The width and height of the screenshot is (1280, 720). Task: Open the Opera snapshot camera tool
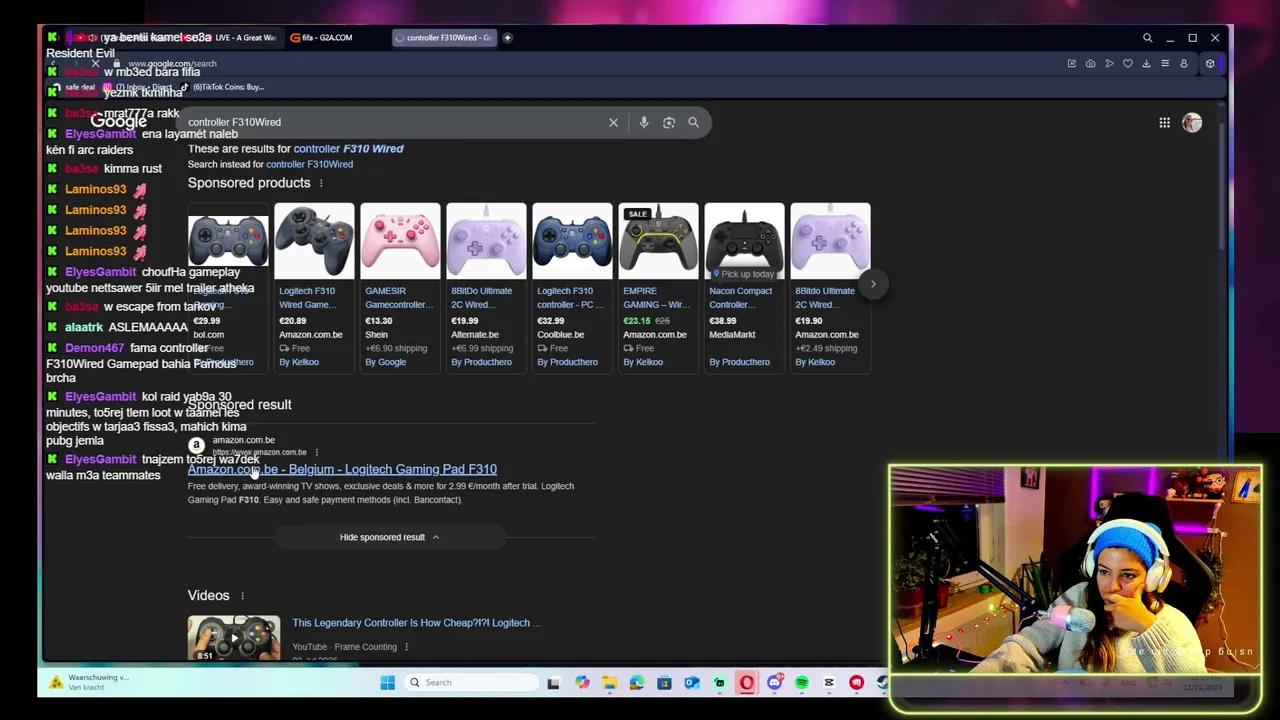[1090, 64]
